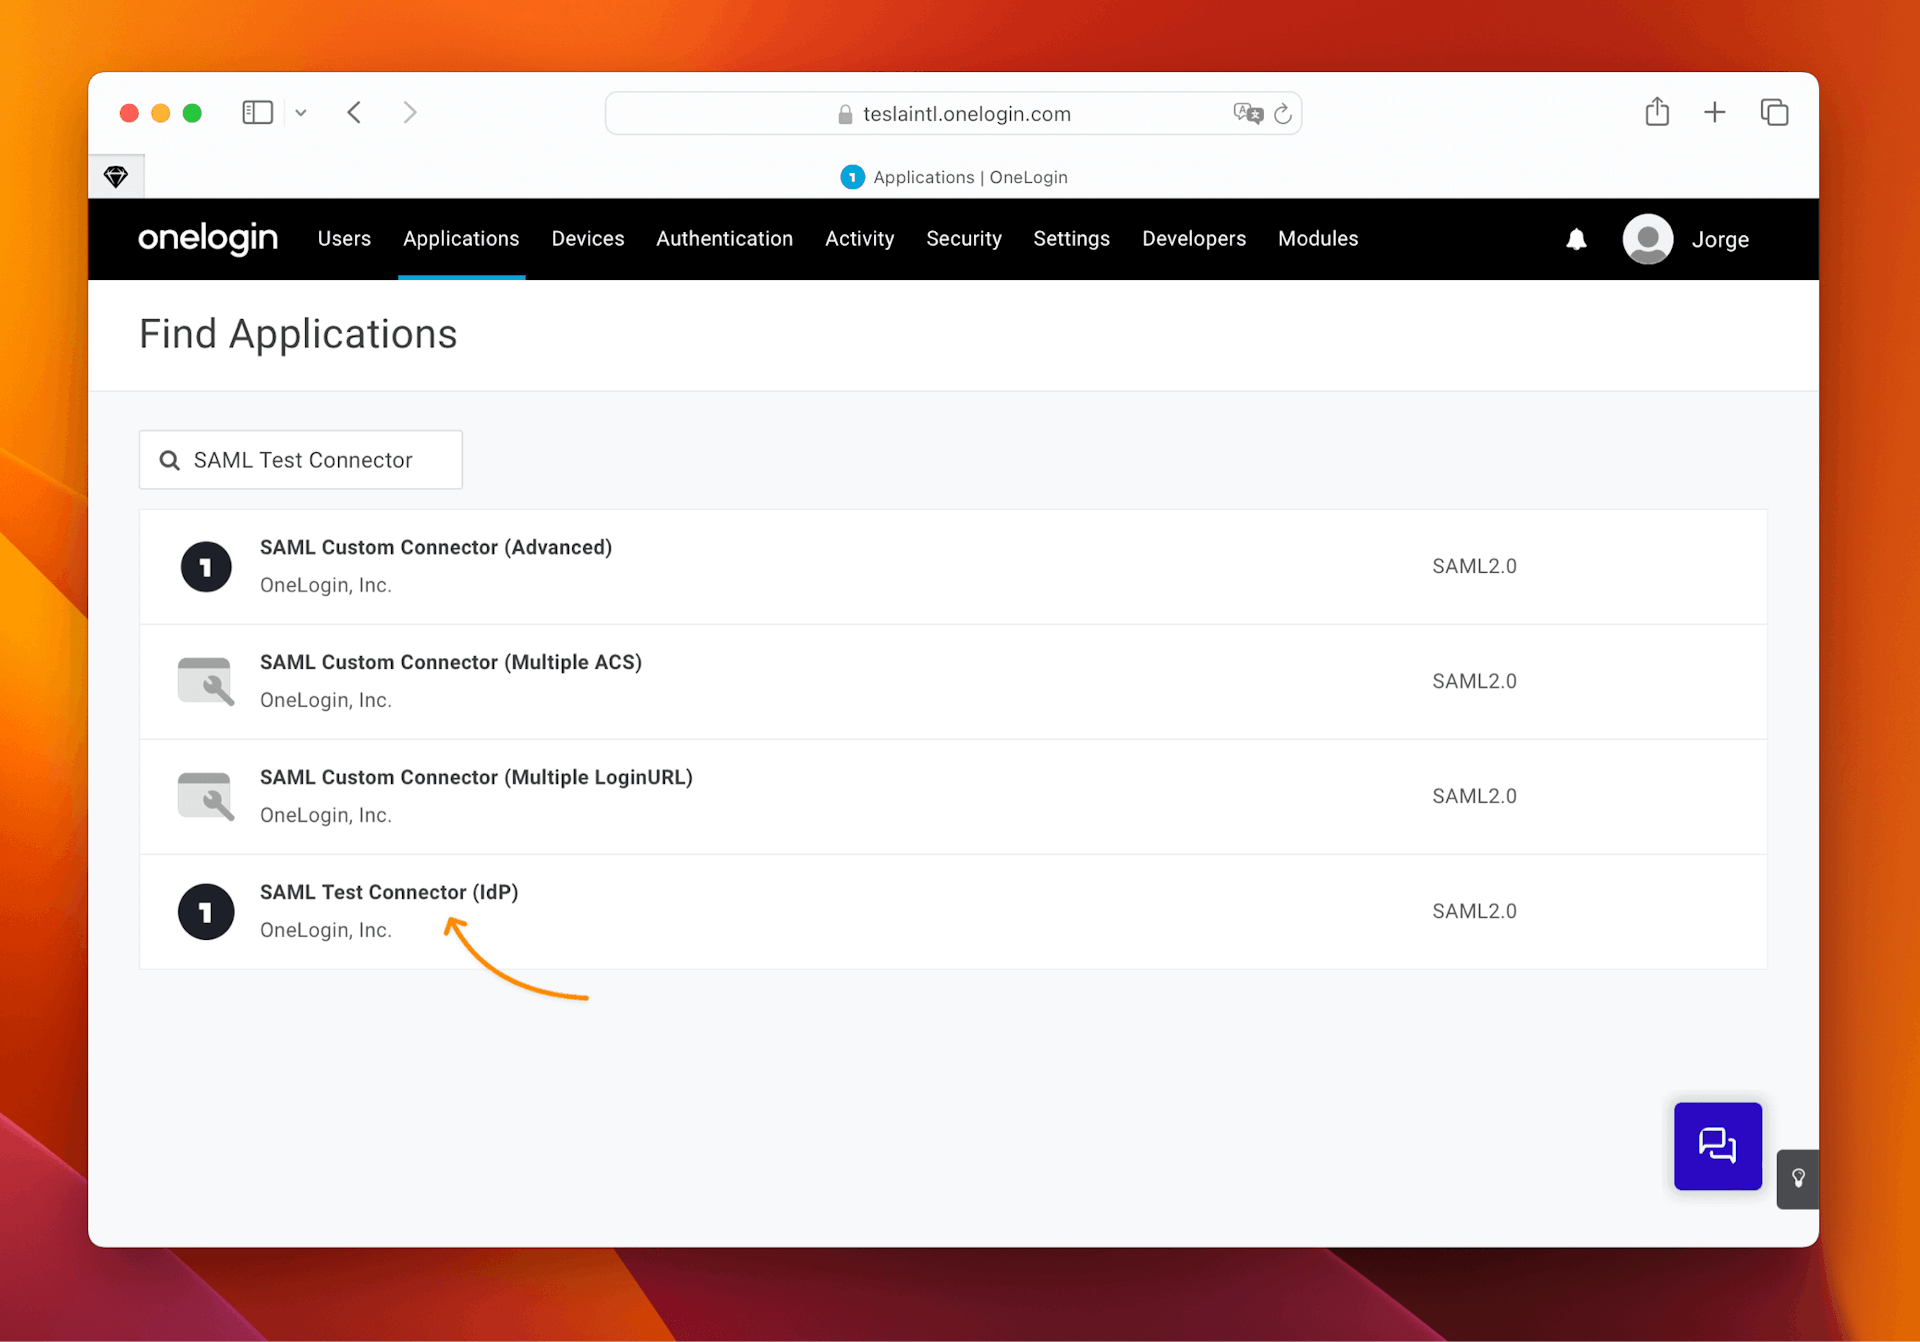Click the Sketch diamond favicon tab
Screen dimensions: 1920x1342
(x=116, y=175)
